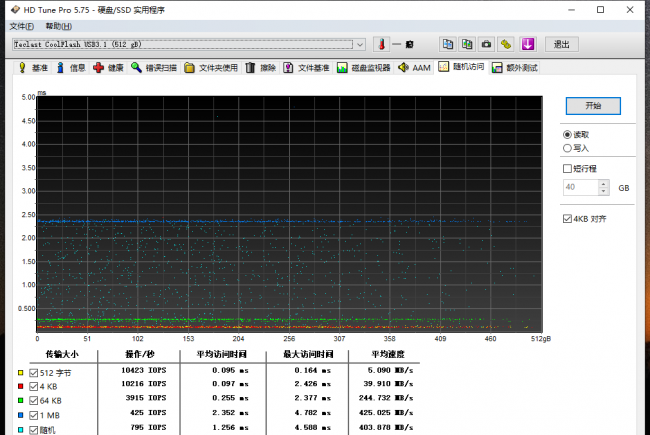Expand the Teclast CoolFlash drive dropdown

(360, 44)
